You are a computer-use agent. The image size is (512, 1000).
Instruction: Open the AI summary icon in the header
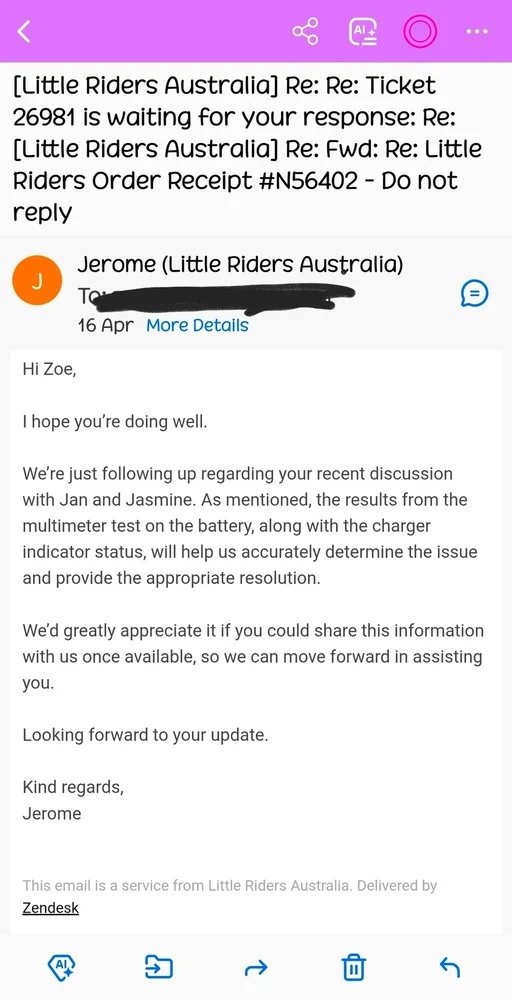[x=363, y=31]
